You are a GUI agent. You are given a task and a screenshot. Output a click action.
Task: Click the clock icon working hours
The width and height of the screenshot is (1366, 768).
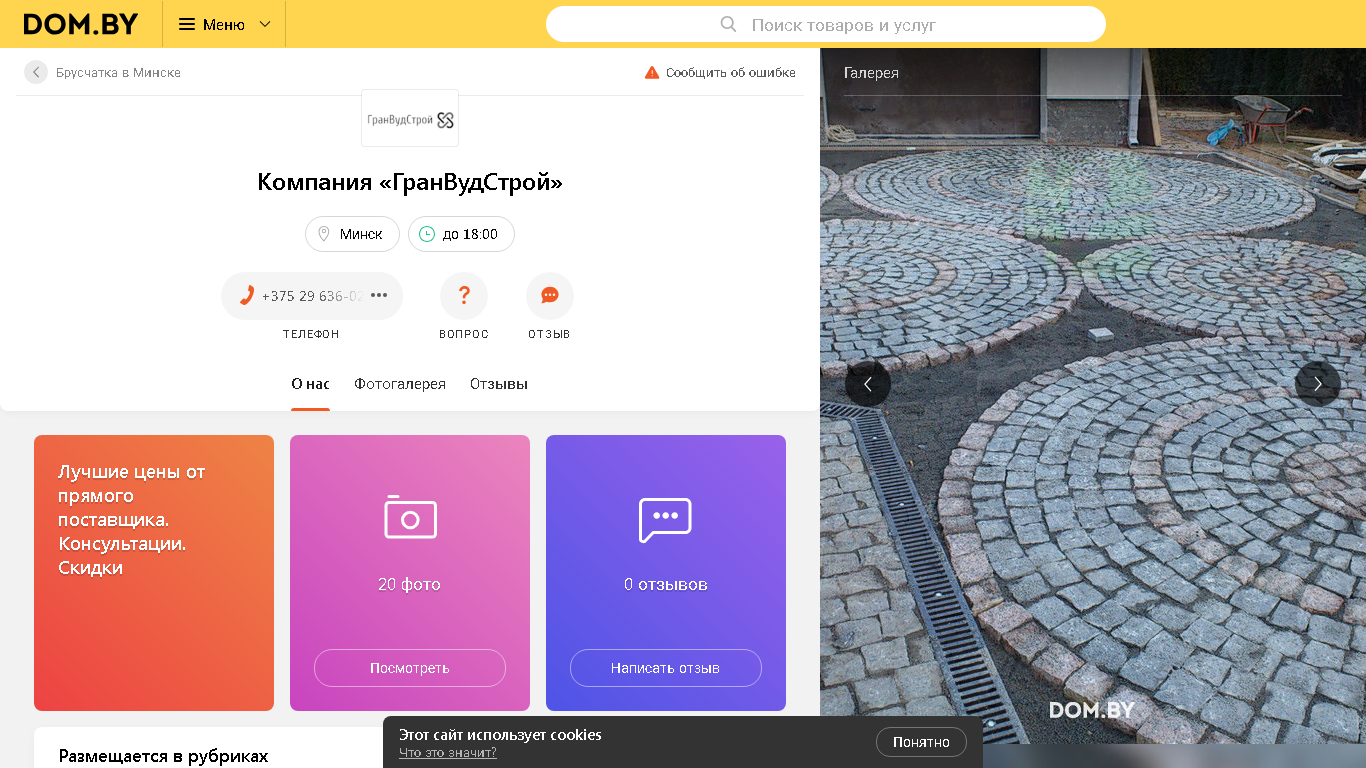pos(427,234)
